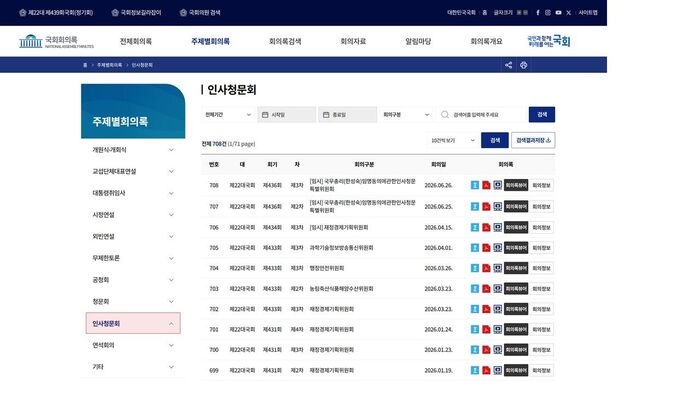
Task: Expand the 대통령취임사 sidebar item
Action: click(x=133, y=193)
